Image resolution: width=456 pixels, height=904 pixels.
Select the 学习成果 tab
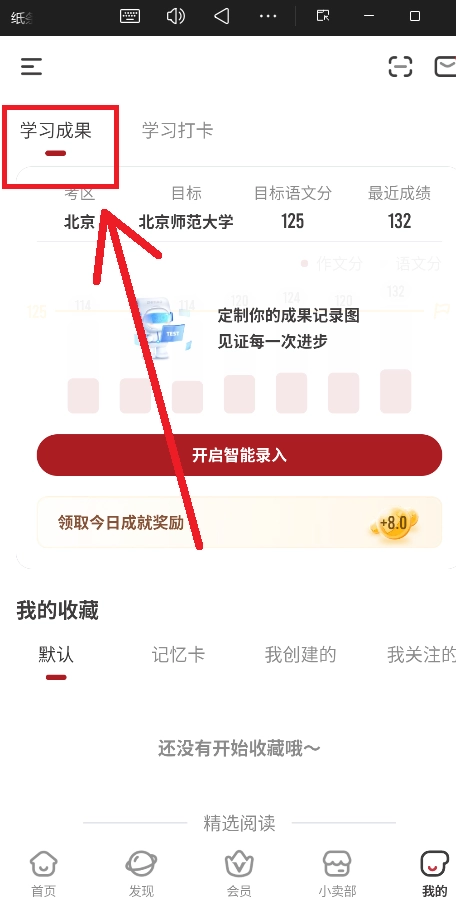coord(56,130)
